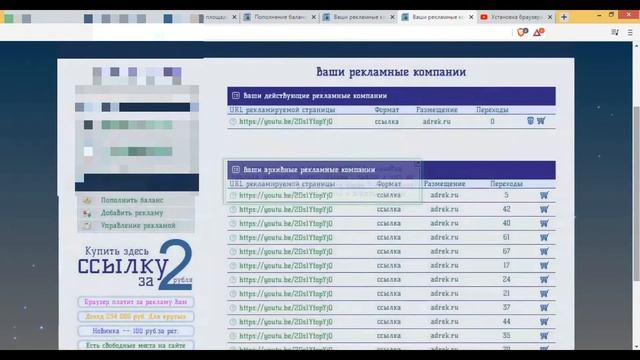Screen dimensions: 640x360
Task: Click the 'Переходы' header in the archived campaigns table
Action: [x=507, y=184]
